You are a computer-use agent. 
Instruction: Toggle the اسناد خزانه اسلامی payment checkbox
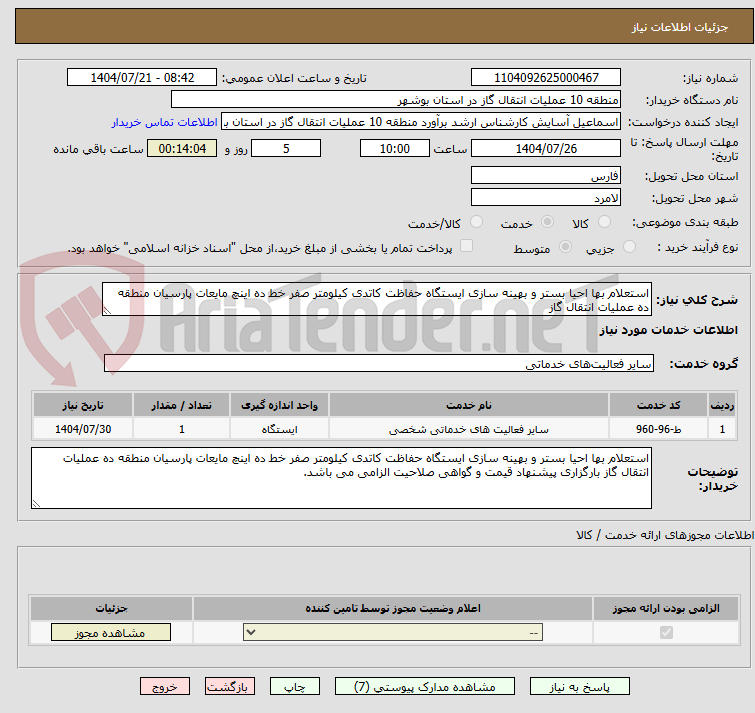[466, 246]
